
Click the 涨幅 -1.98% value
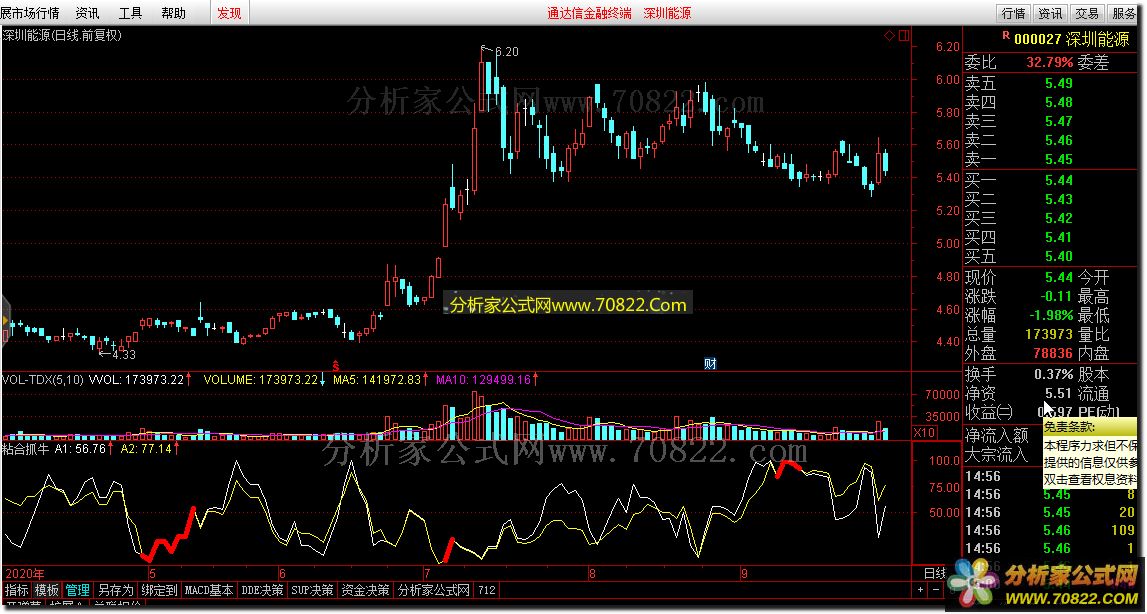click(x=1049, y=315)
